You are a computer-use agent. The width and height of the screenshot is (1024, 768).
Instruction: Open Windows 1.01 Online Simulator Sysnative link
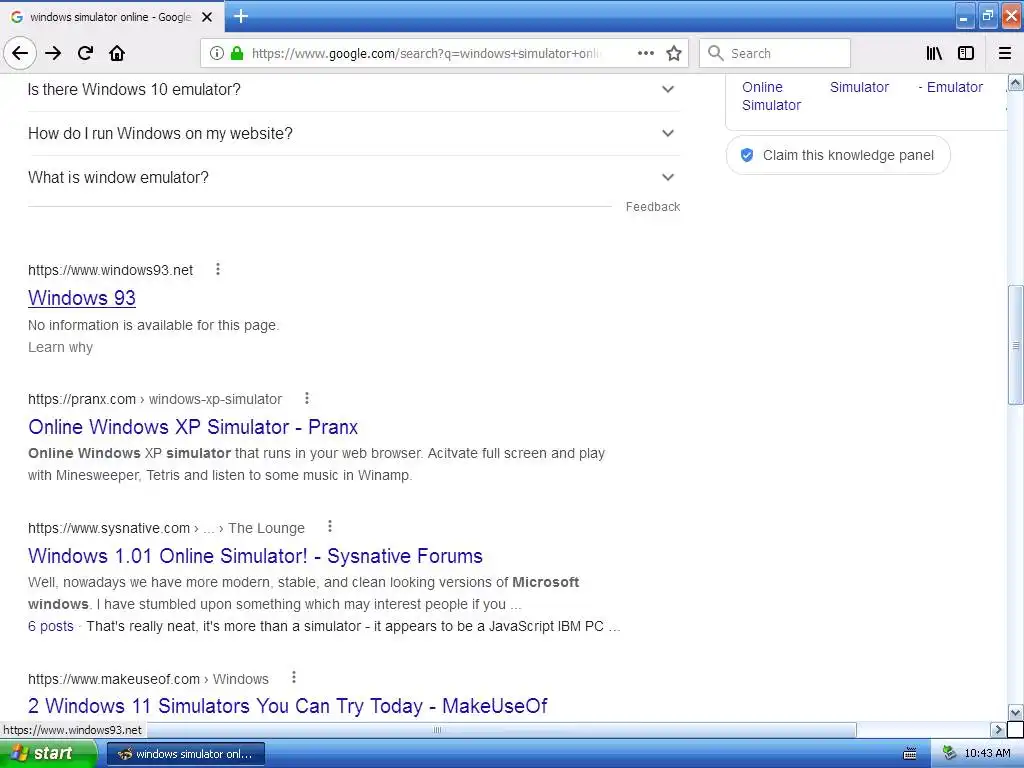click(255, 556)
